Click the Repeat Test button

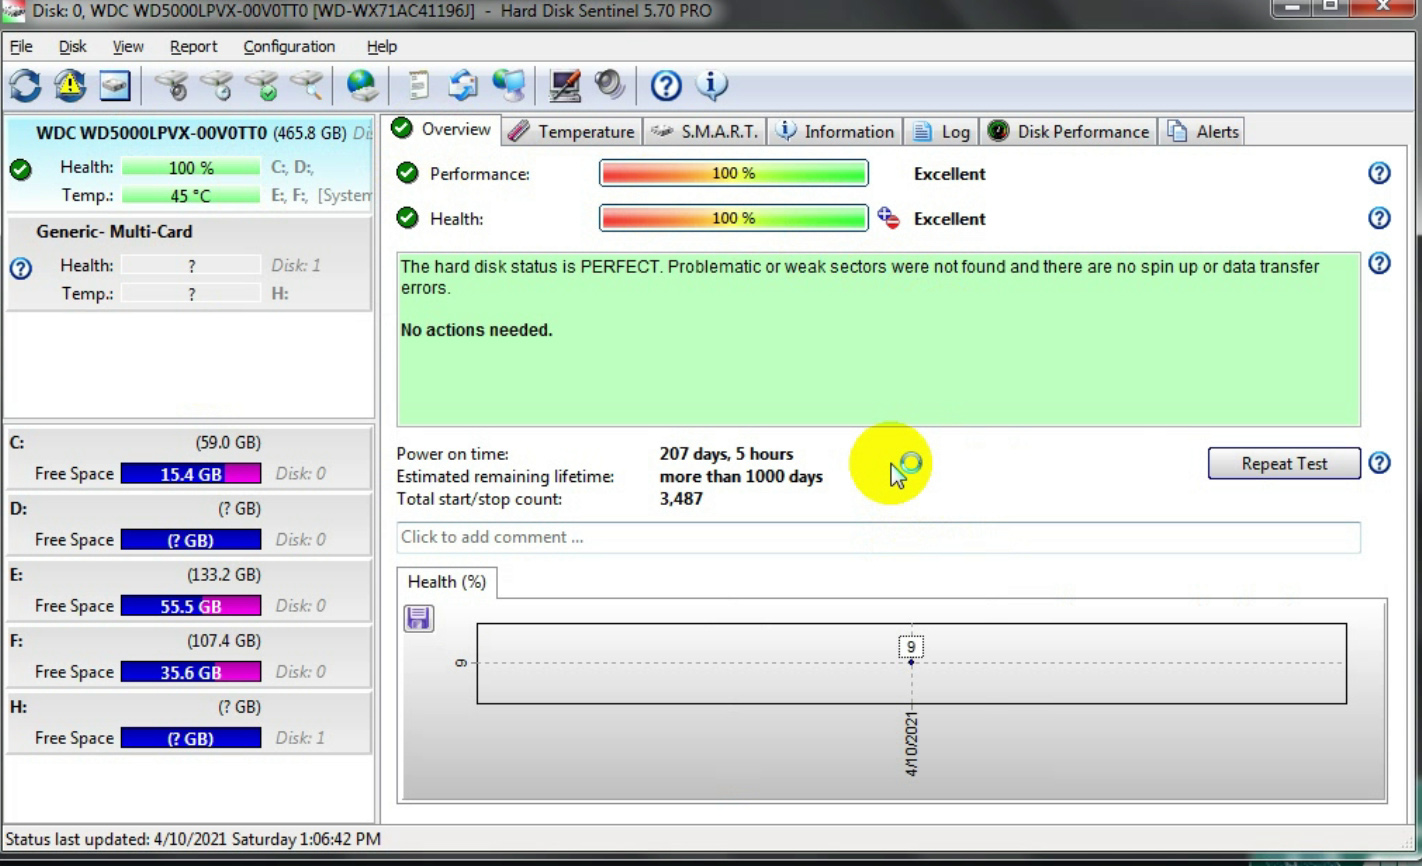coord(1284,464)
